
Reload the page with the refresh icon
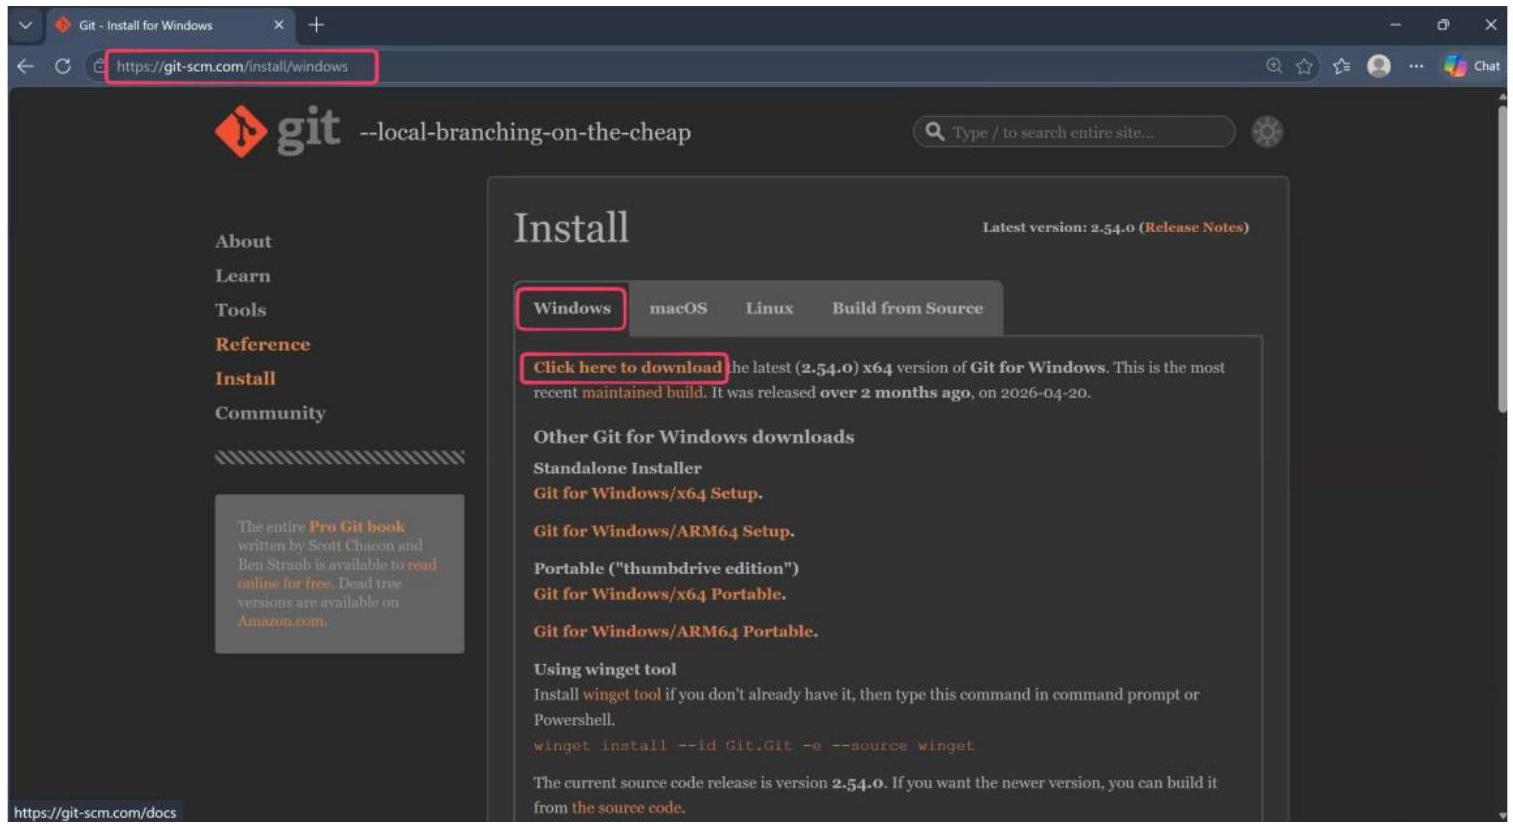click(x=63, y=66)
